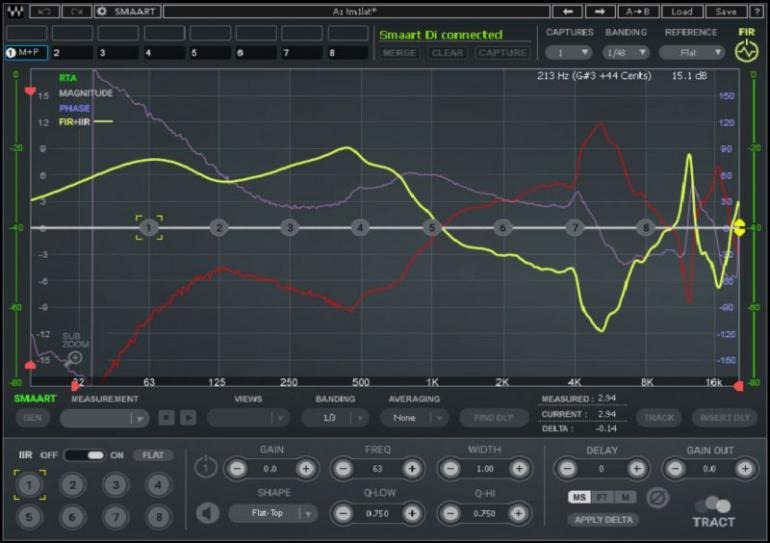770x543 pixels.
Task: Click the CAPTURE button
Action: 502,53
